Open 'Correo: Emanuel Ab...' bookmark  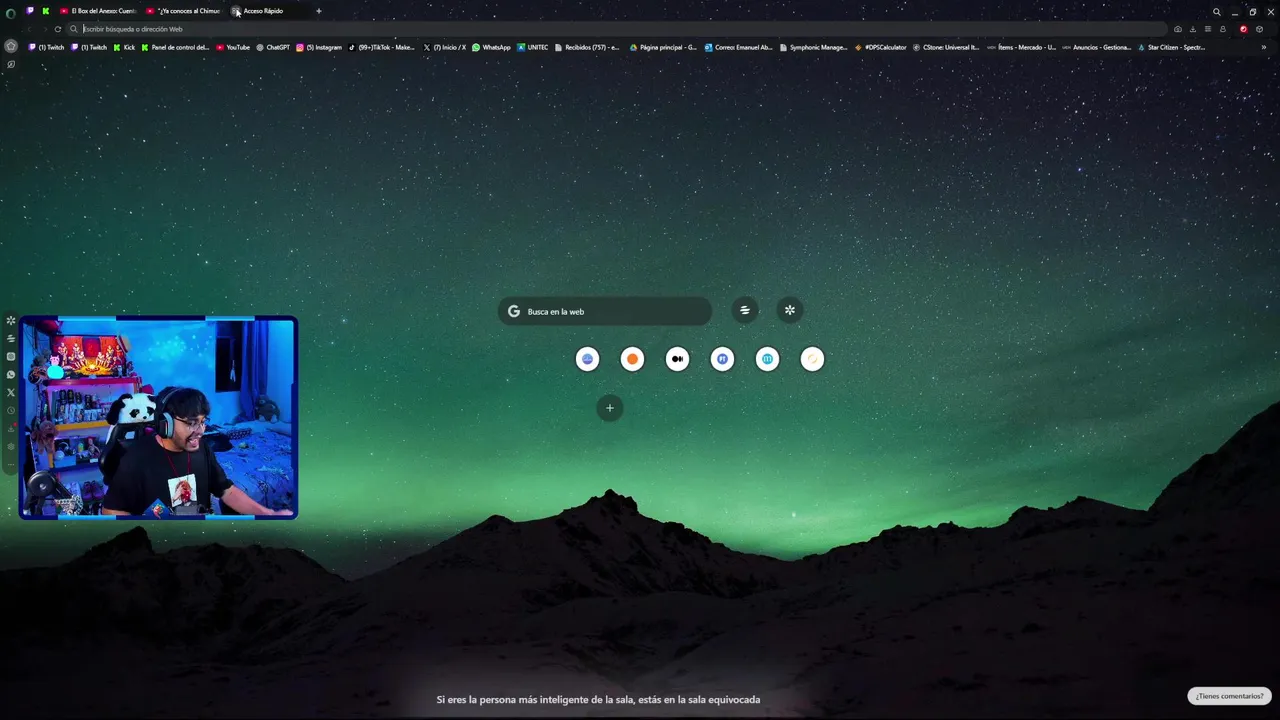(x=738, y=47)
